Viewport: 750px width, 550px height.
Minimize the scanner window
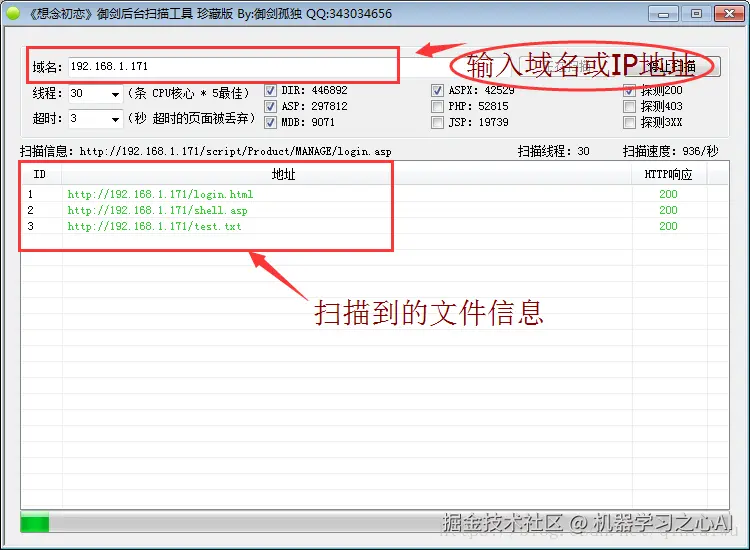click(663, 13)
